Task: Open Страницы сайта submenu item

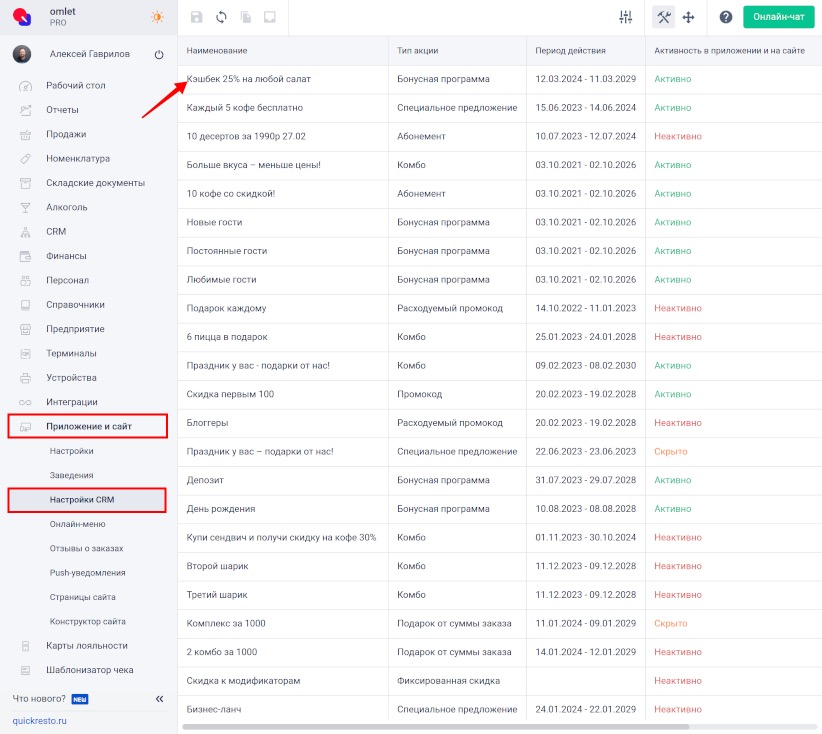Action: (x=82, y=597)
